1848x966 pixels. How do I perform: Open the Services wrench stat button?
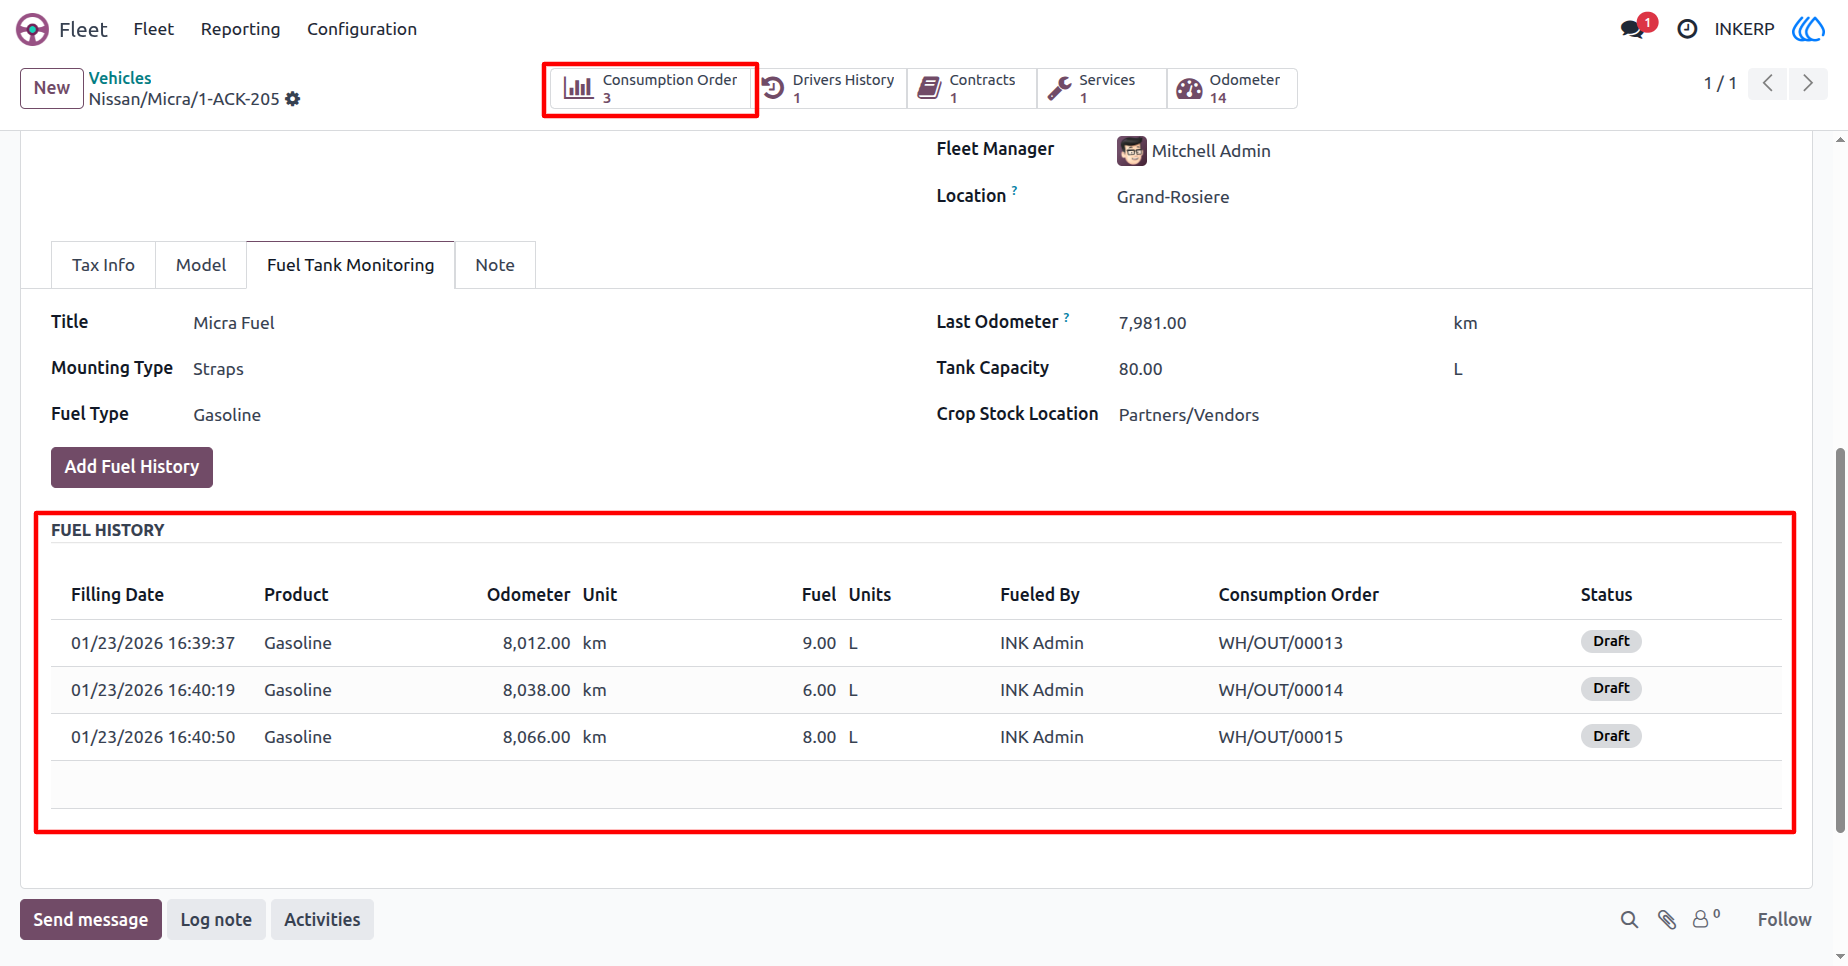(1101, 88)
